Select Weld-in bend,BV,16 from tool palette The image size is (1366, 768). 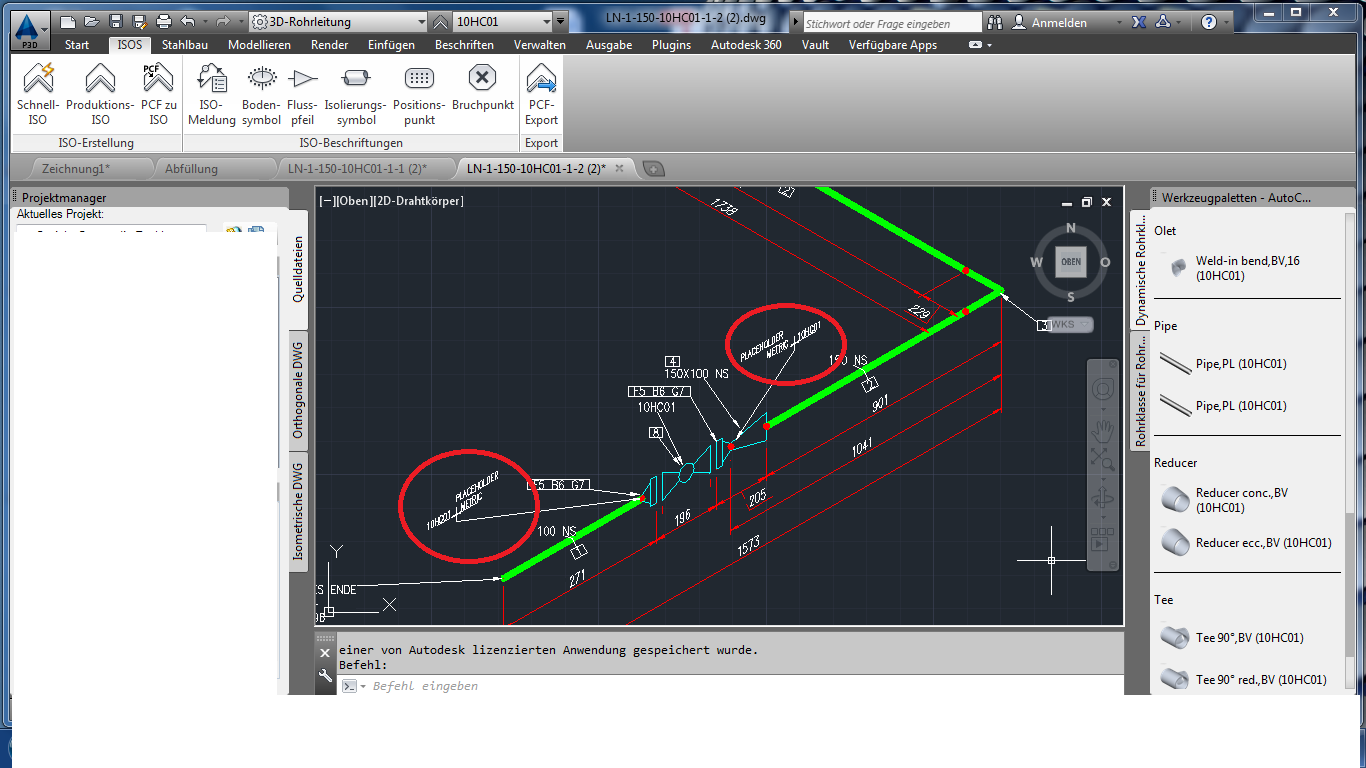pyautogui.click(x=1247, y=268)
